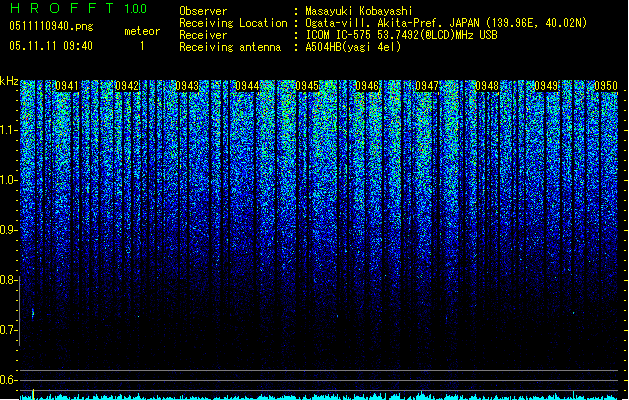Screen dimensions: 629x400
Task: Click the 1.0 kHz axis label
Action: (x=9, y=180)
